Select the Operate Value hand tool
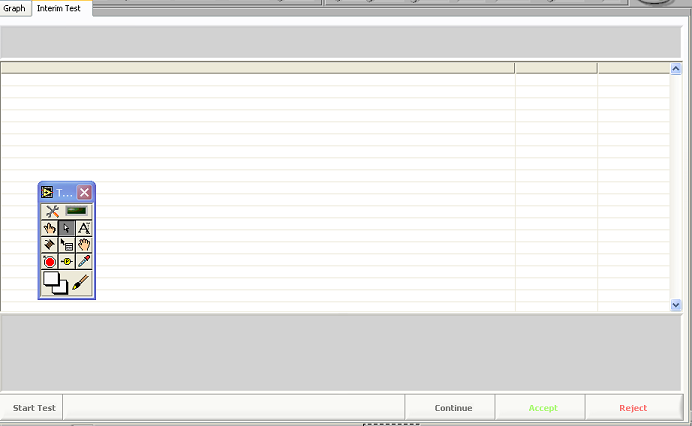The width and height of the screenshot is (692, 426). pyautogui.click(x=49, y=228)
